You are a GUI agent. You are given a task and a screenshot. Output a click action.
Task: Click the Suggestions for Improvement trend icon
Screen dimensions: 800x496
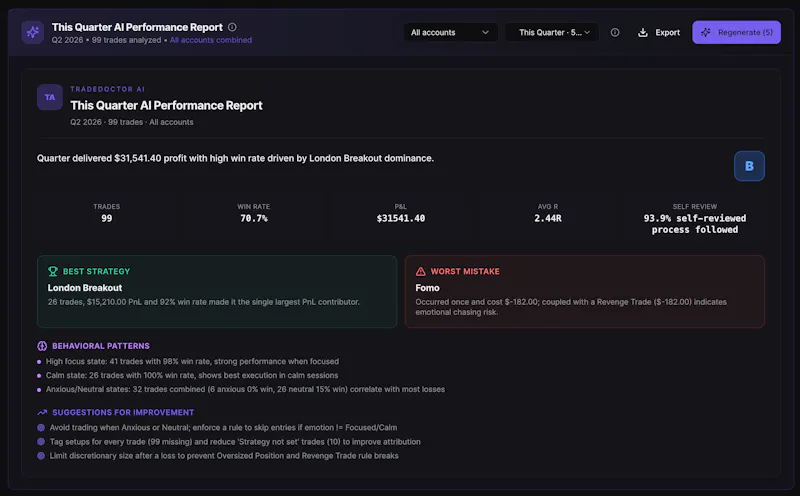42,412
